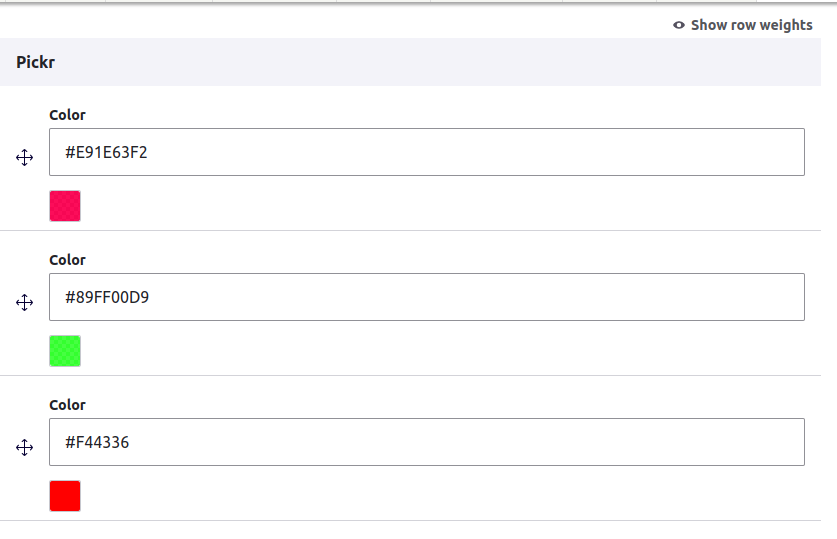Place cursor on the #89FF00D9 hex text
The width and height of the screenshot is (837, 539).
tap(107, 297)
